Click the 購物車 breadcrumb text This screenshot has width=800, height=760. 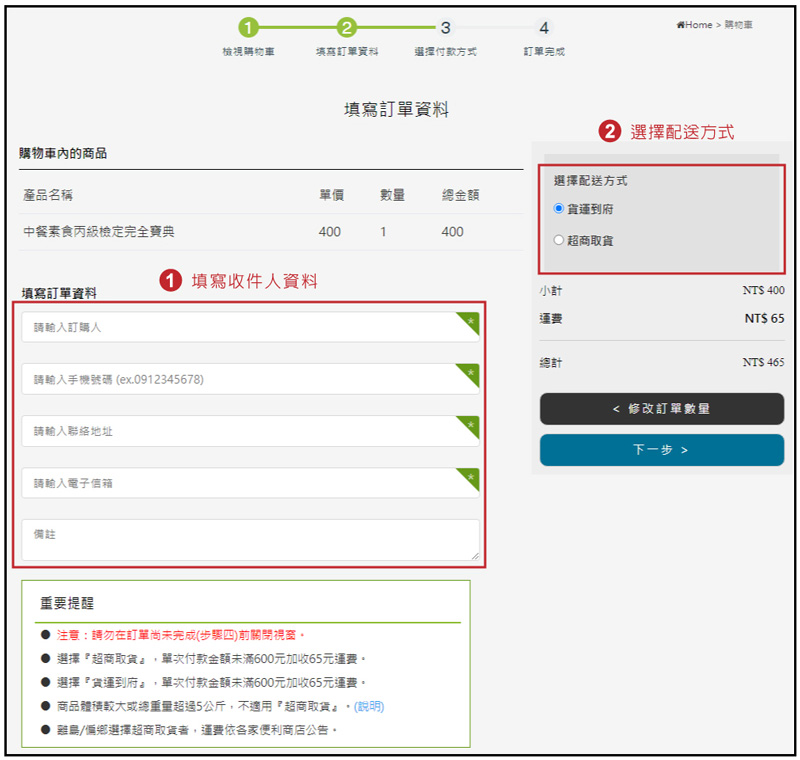click(x=738, y=25)
